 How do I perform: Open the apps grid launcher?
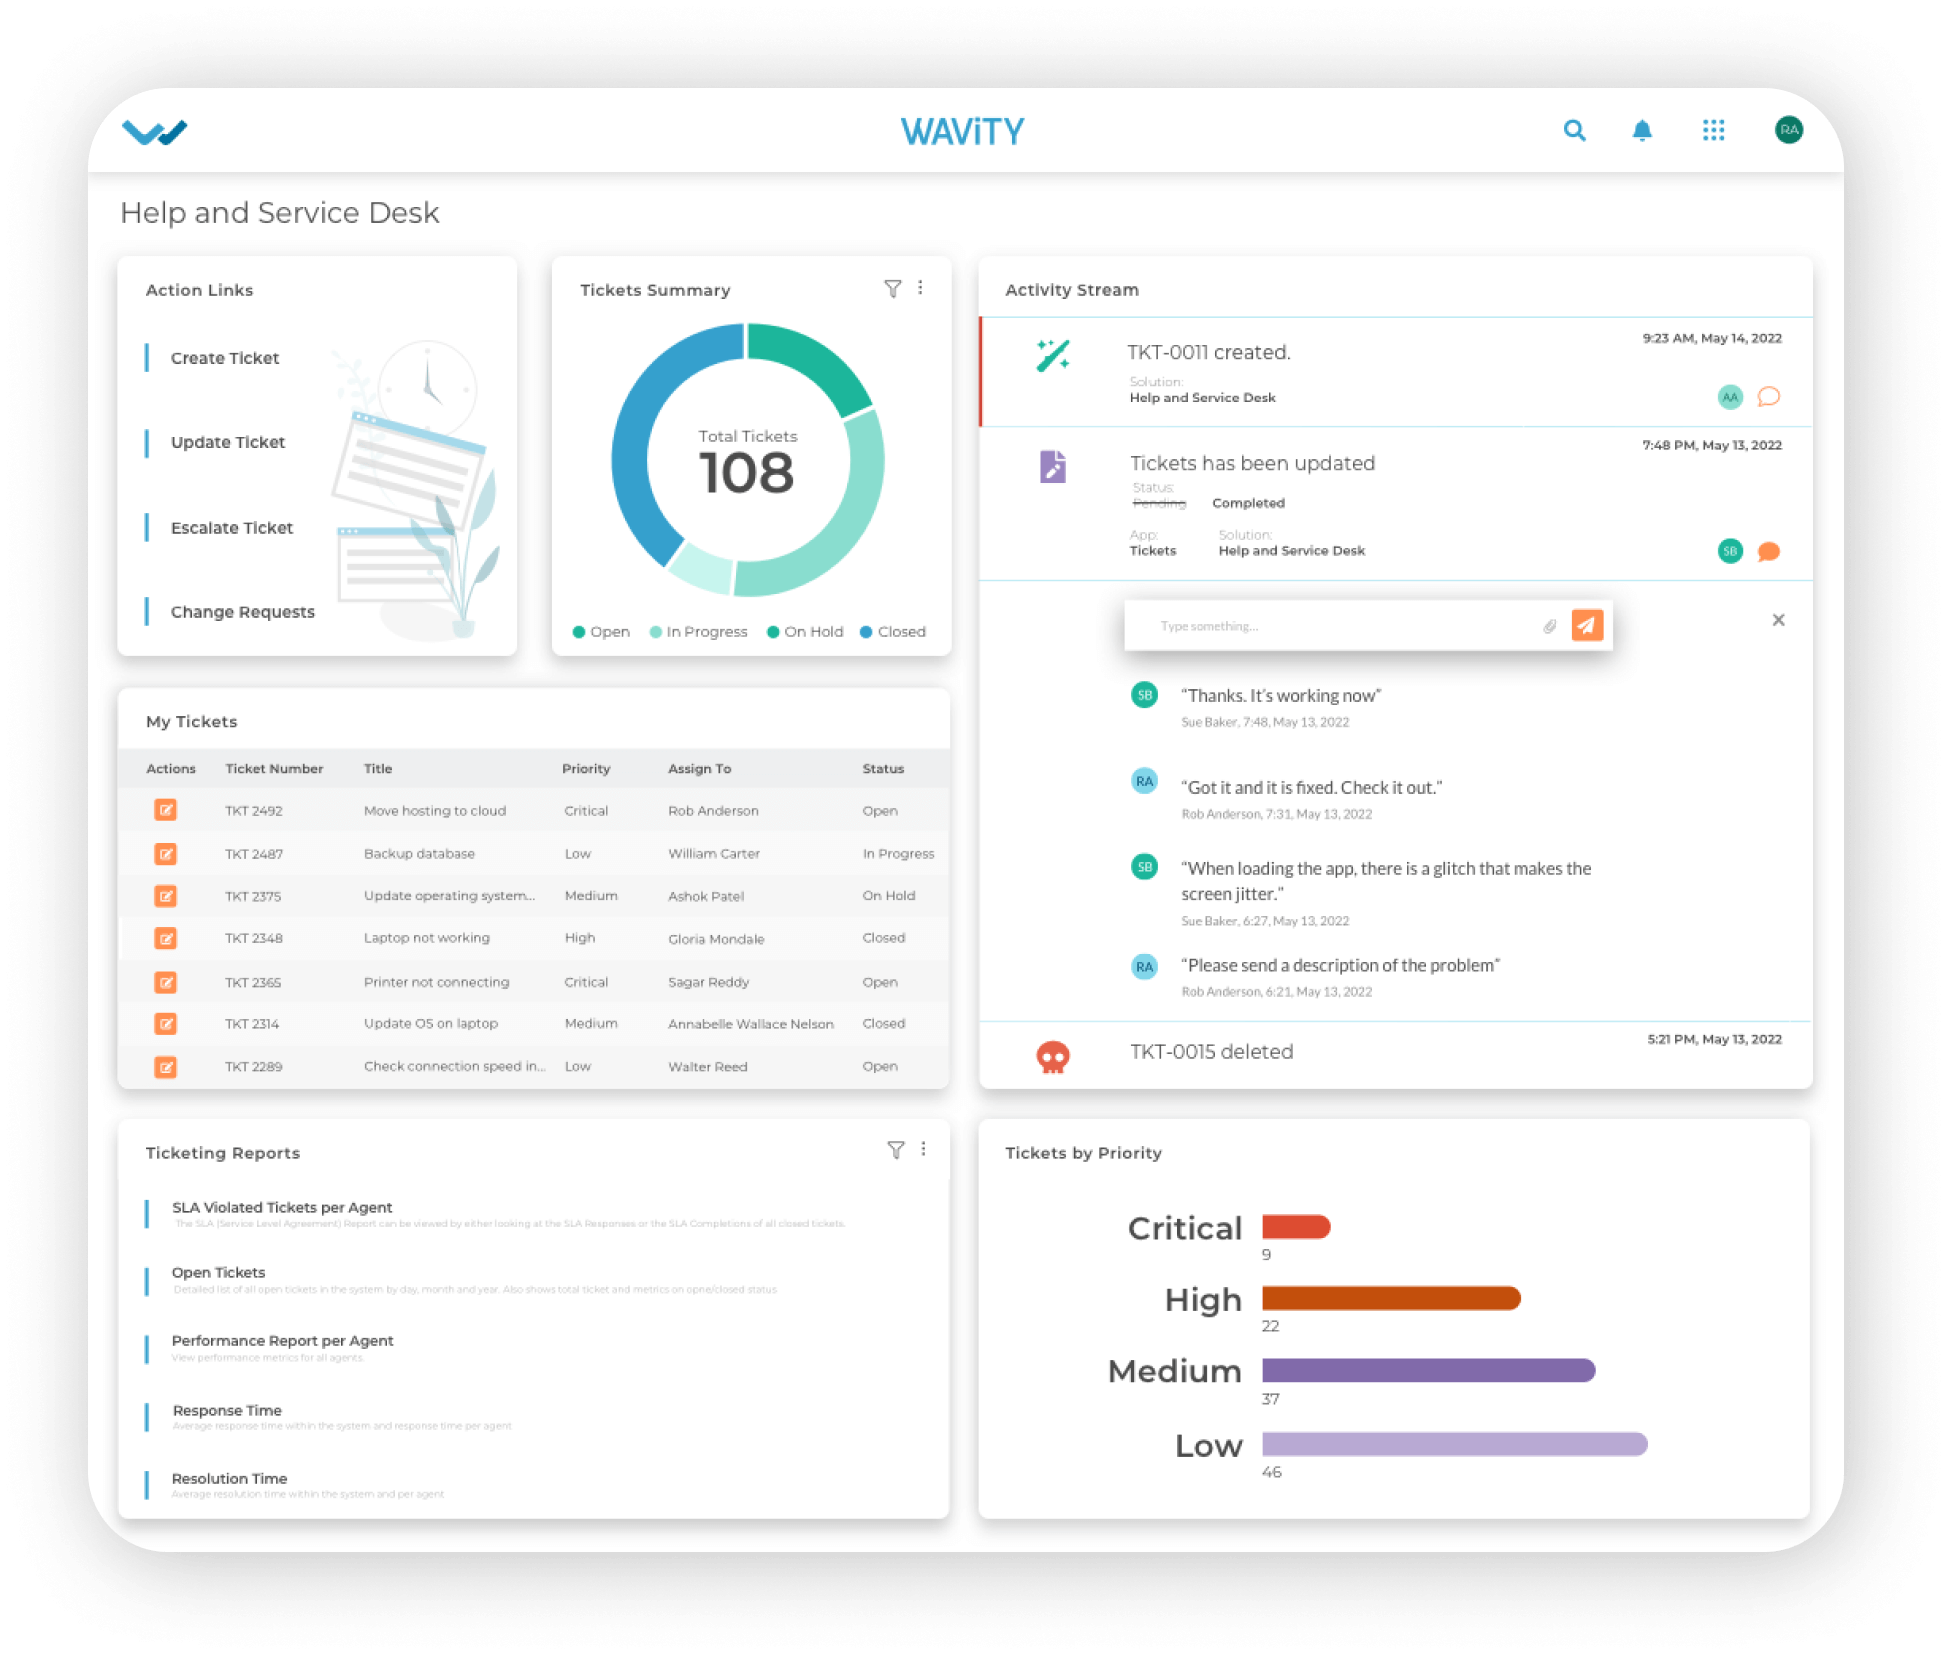(x=1714, y=131)
